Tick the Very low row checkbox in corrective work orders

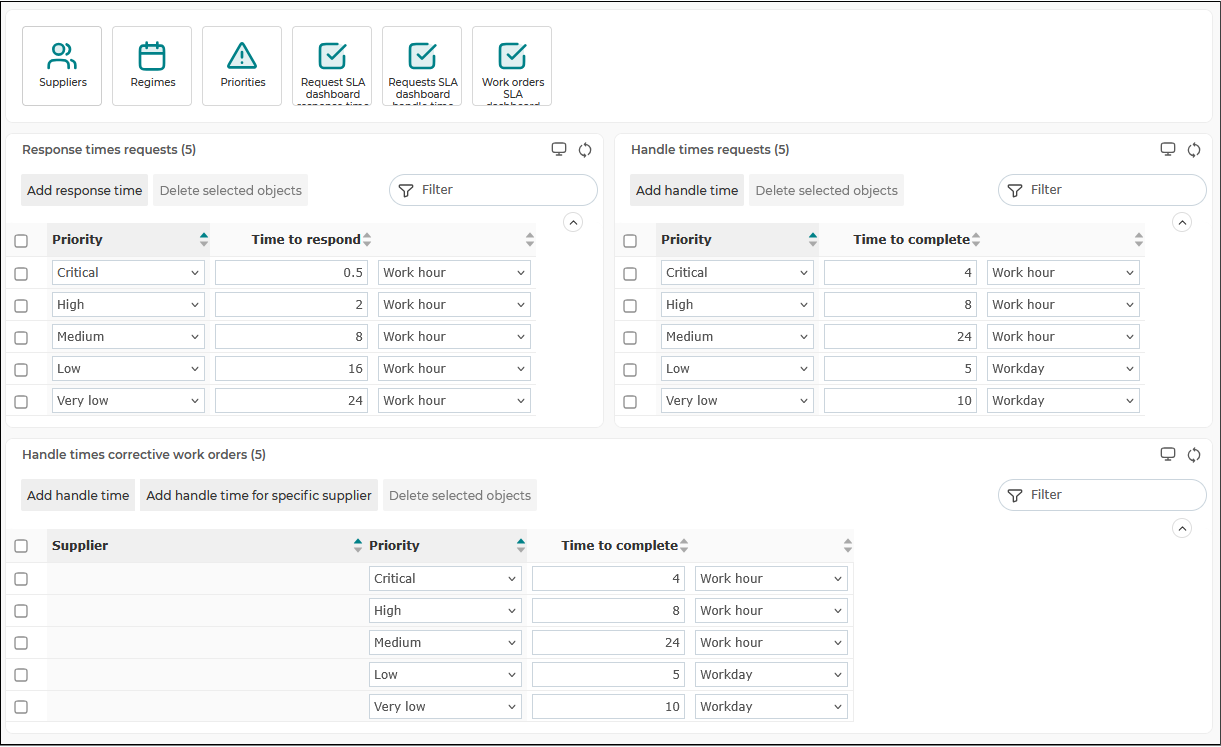coord(21,707)
